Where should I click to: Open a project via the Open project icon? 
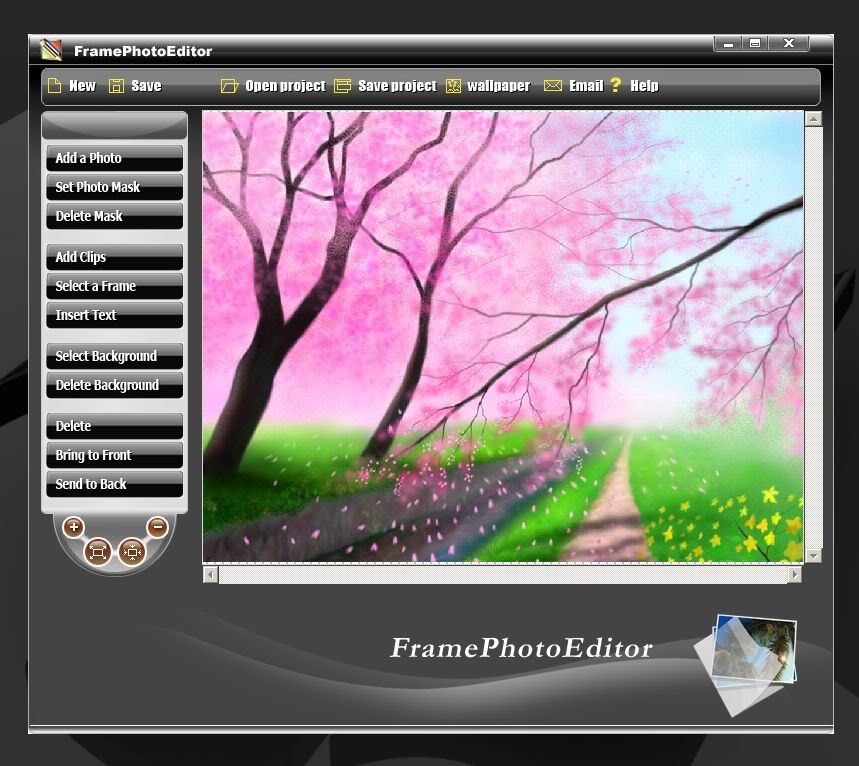point(231,86)
